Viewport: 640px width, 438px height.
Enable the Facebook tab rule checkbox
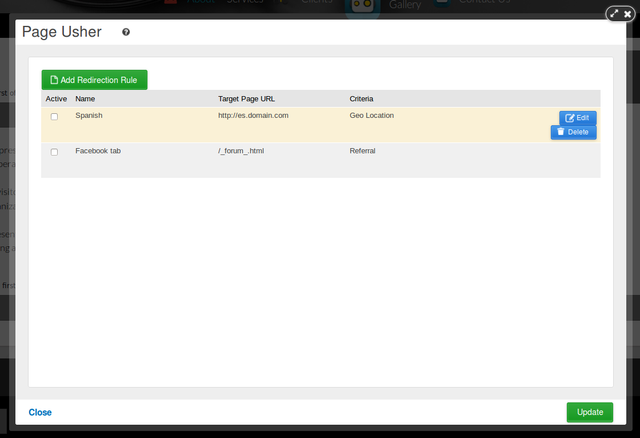54,152
